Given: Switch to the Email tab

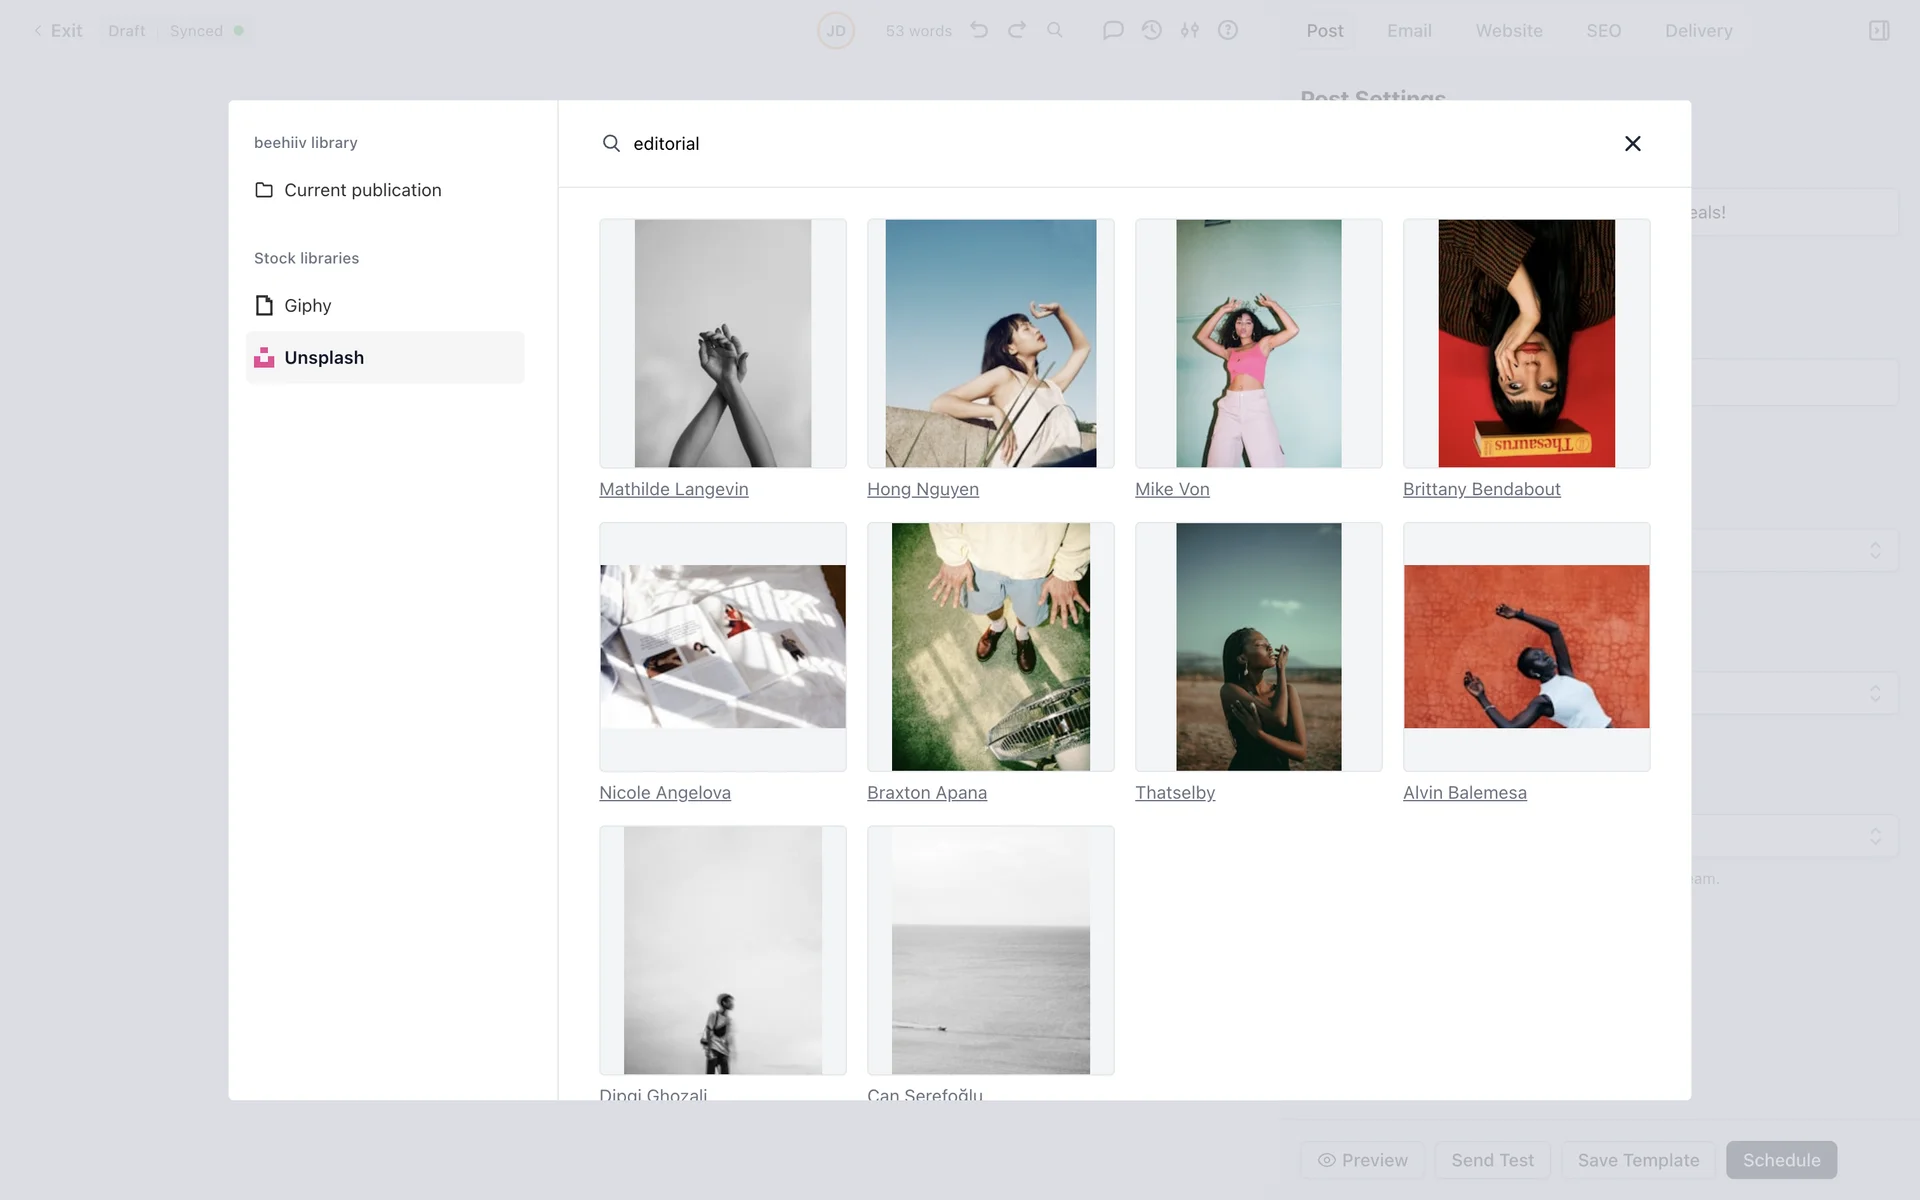Looking at the screenshot, I should [1409, 31].
